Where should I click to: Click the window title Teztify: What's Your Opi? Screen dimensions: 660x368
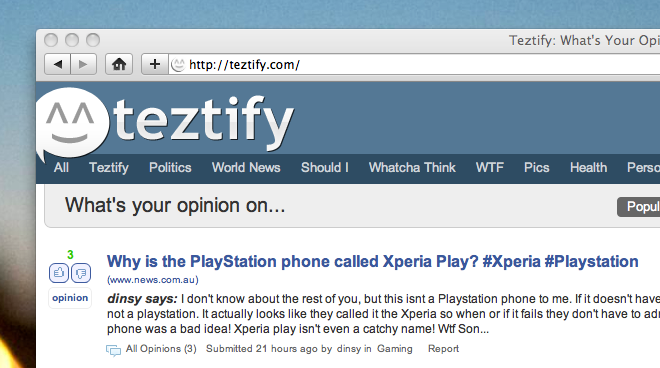(584, 40)
